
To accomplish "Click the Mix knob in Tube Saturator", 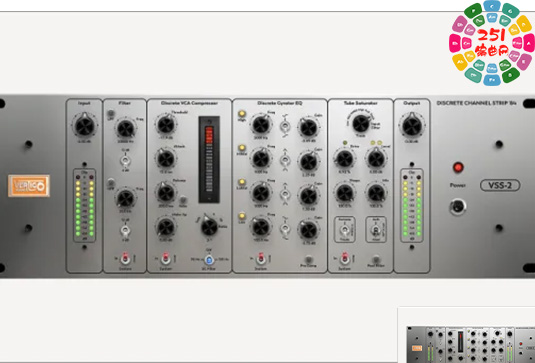I will click(x=376, y=193).
